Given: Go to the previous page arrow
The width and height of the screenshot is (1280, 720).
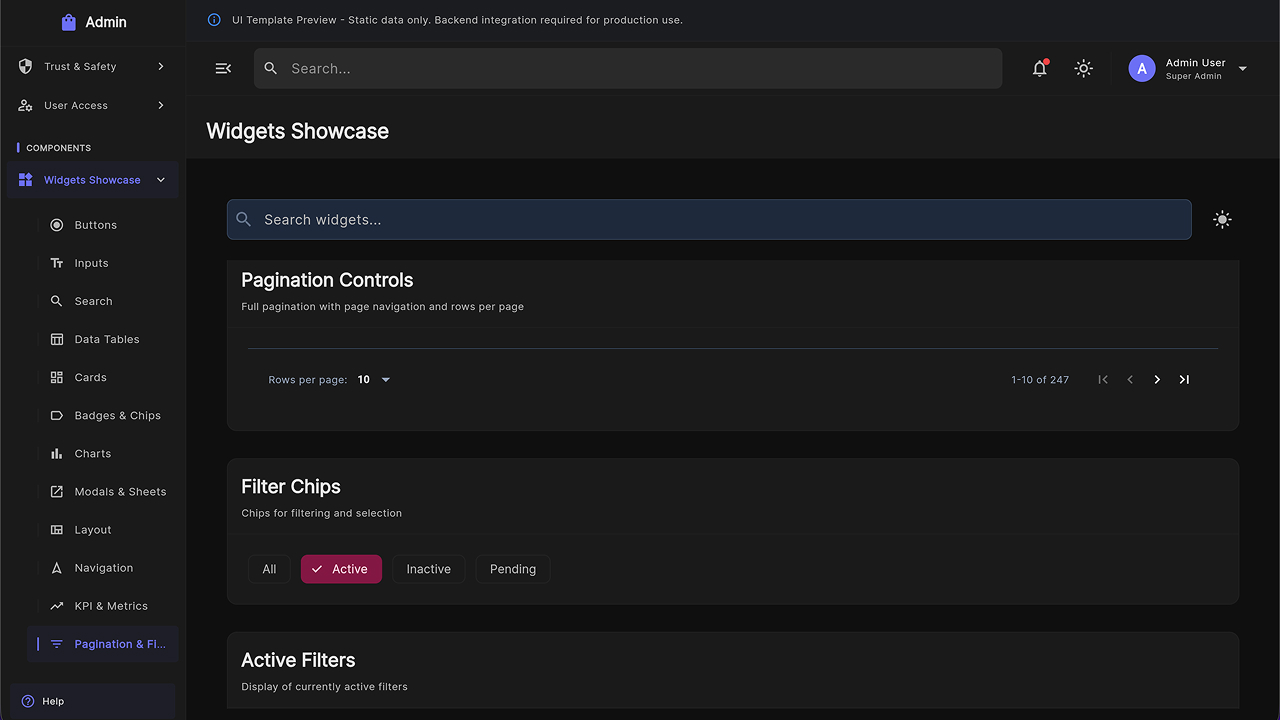Looking at the screenshot, I should coord(1130,380).
